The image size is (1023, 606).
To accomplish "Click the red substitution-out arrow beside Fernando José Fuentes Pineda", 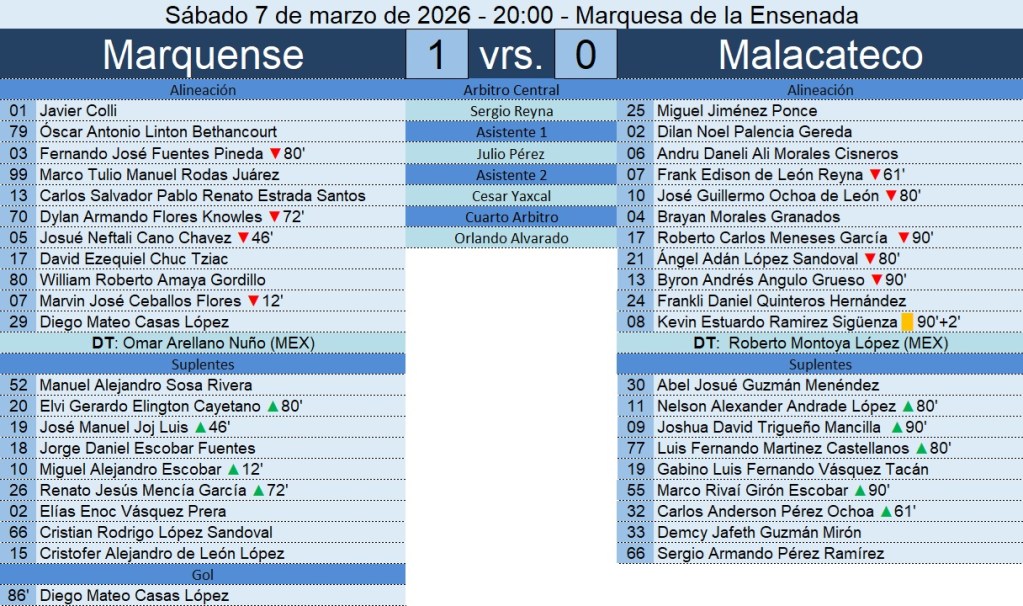I will (x=274, y=154).
